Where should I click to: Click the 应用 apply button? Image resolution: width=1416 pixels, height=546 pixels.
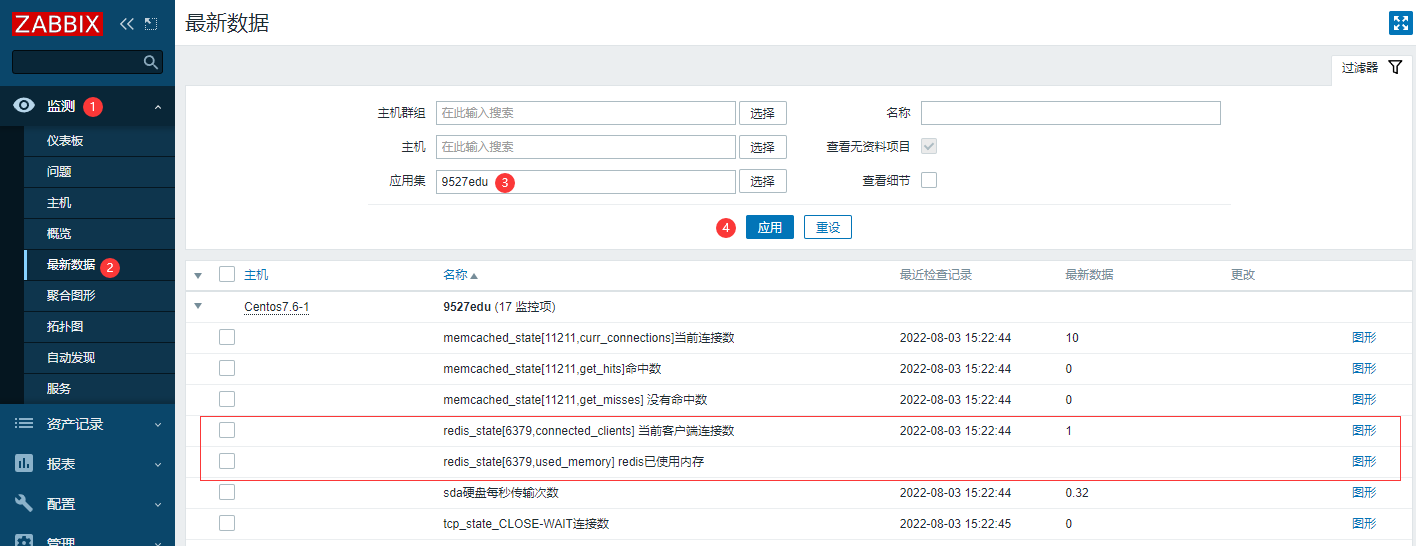tap(769, 227)
